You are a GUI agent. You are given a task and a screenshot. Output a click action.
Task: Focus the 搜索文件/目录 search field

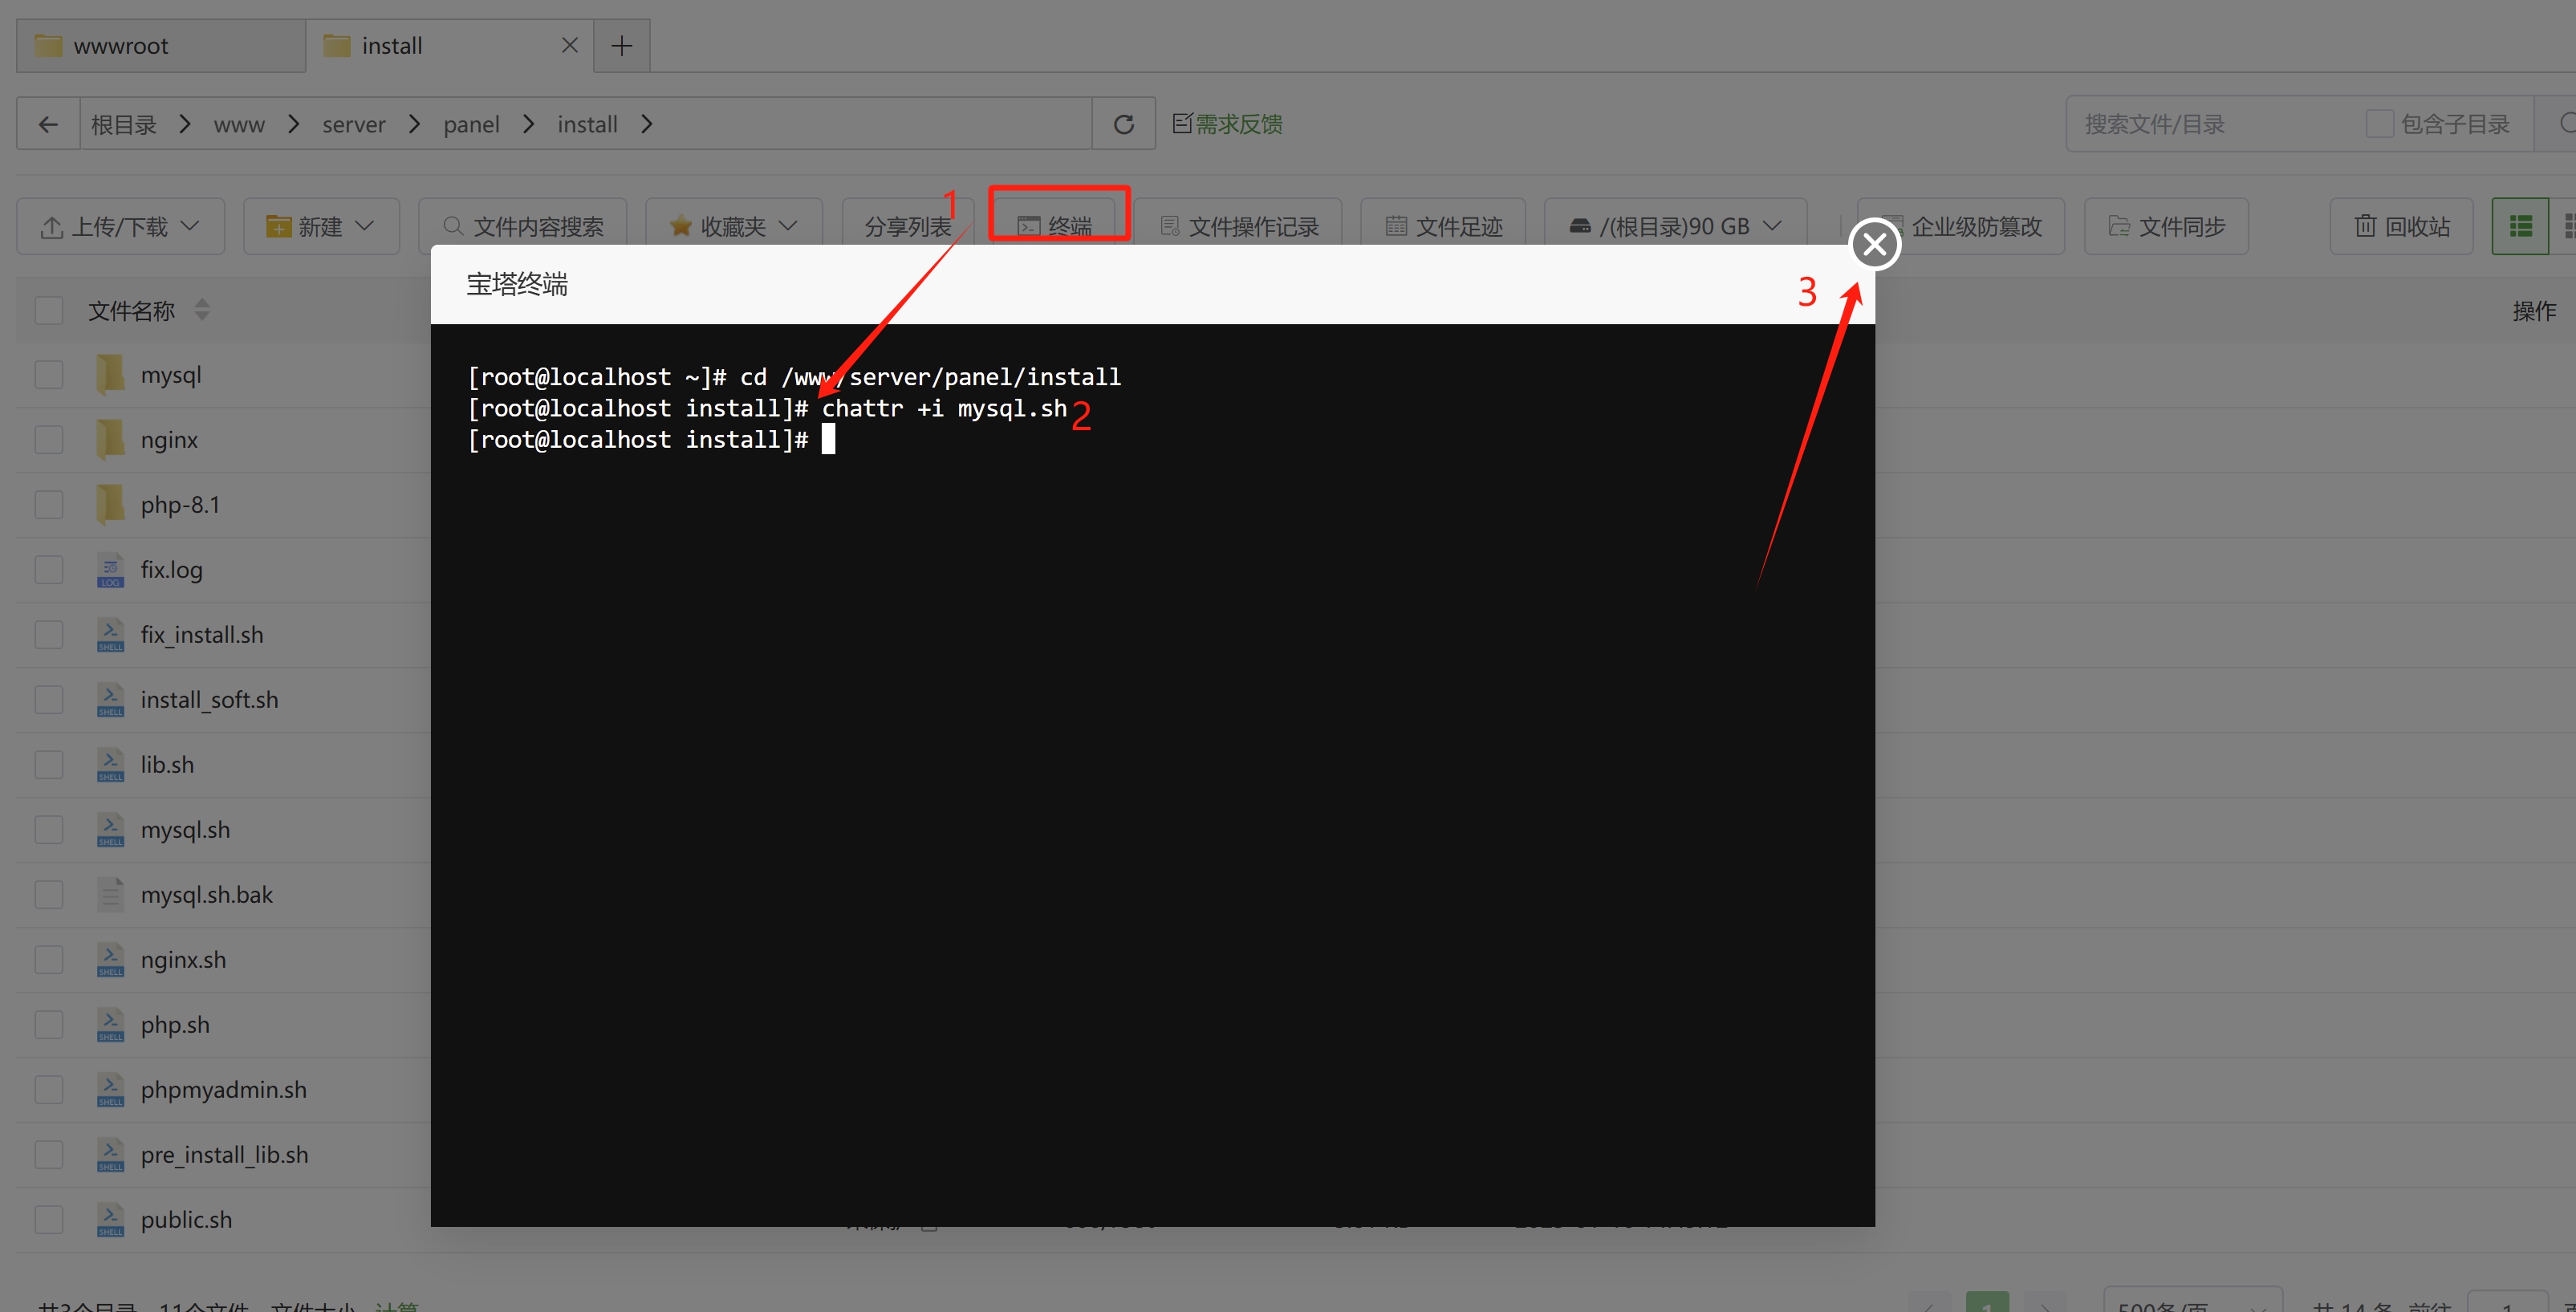[x=2210, y=124]
